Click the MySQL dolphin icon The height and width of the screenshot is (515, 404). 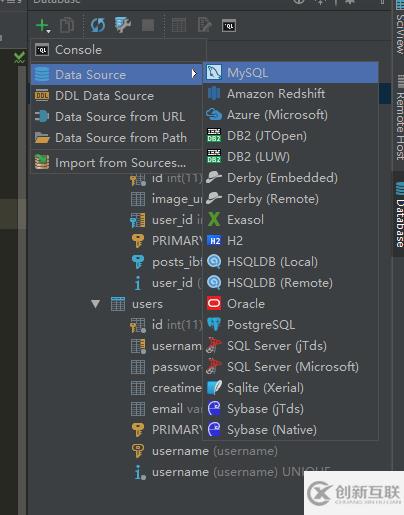click(x=214, y=72)
